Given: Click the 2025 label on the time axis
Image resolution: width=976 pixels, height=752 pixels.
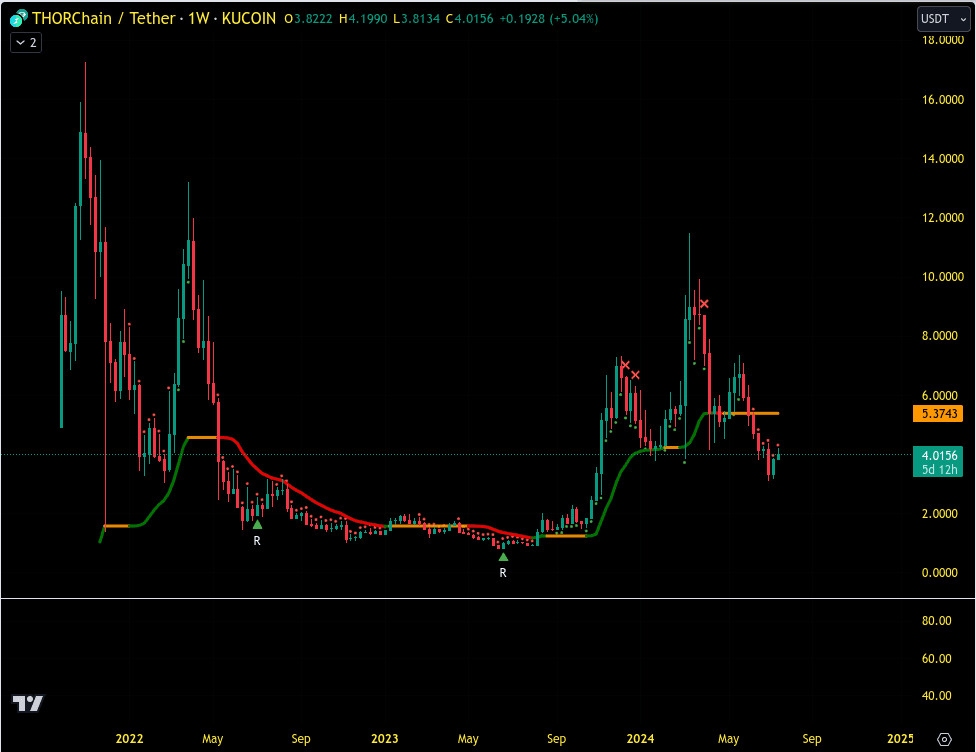Looking at the screenshot, I should (x=900, y=738).
